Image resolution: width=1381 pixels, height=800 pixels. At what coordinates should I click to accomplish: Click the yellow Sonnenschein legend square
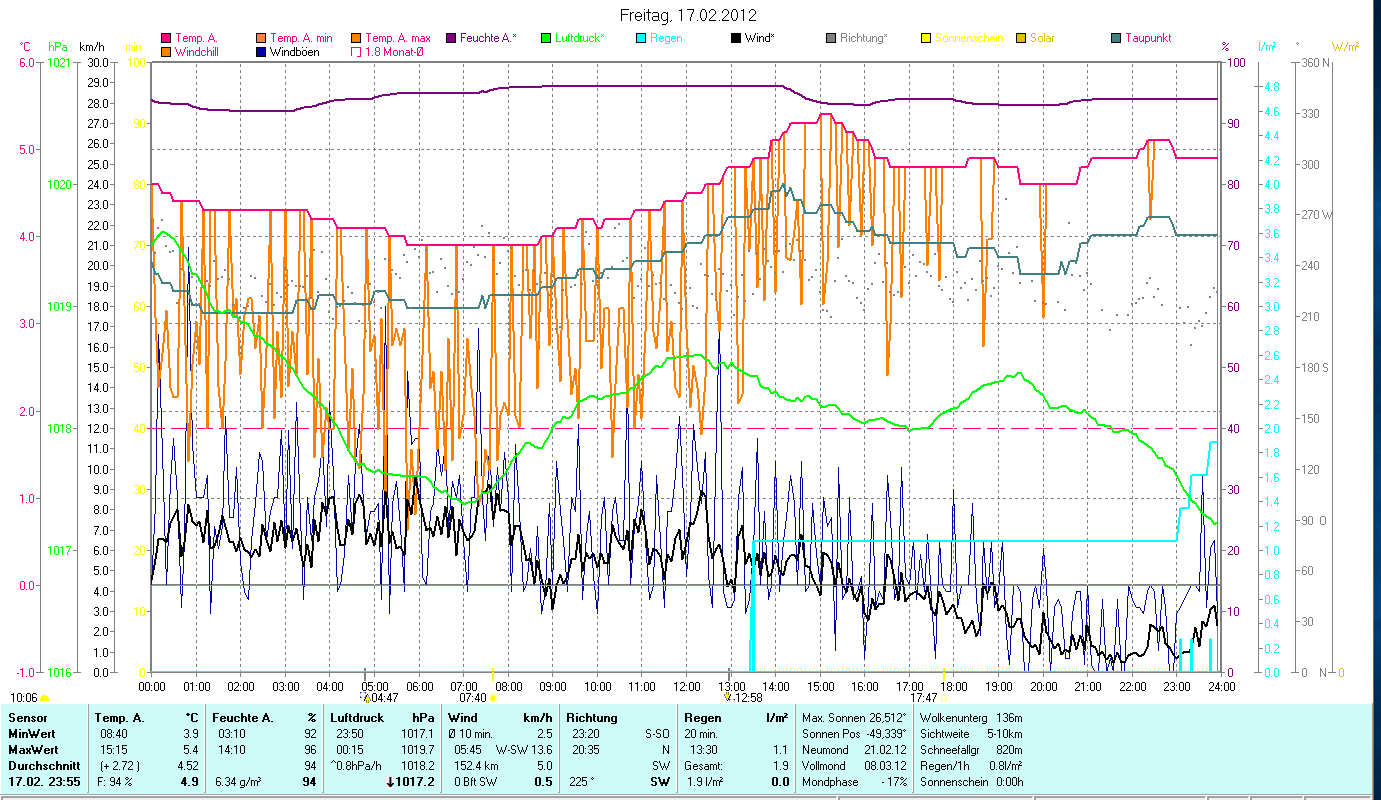click(x=926, y=38)
